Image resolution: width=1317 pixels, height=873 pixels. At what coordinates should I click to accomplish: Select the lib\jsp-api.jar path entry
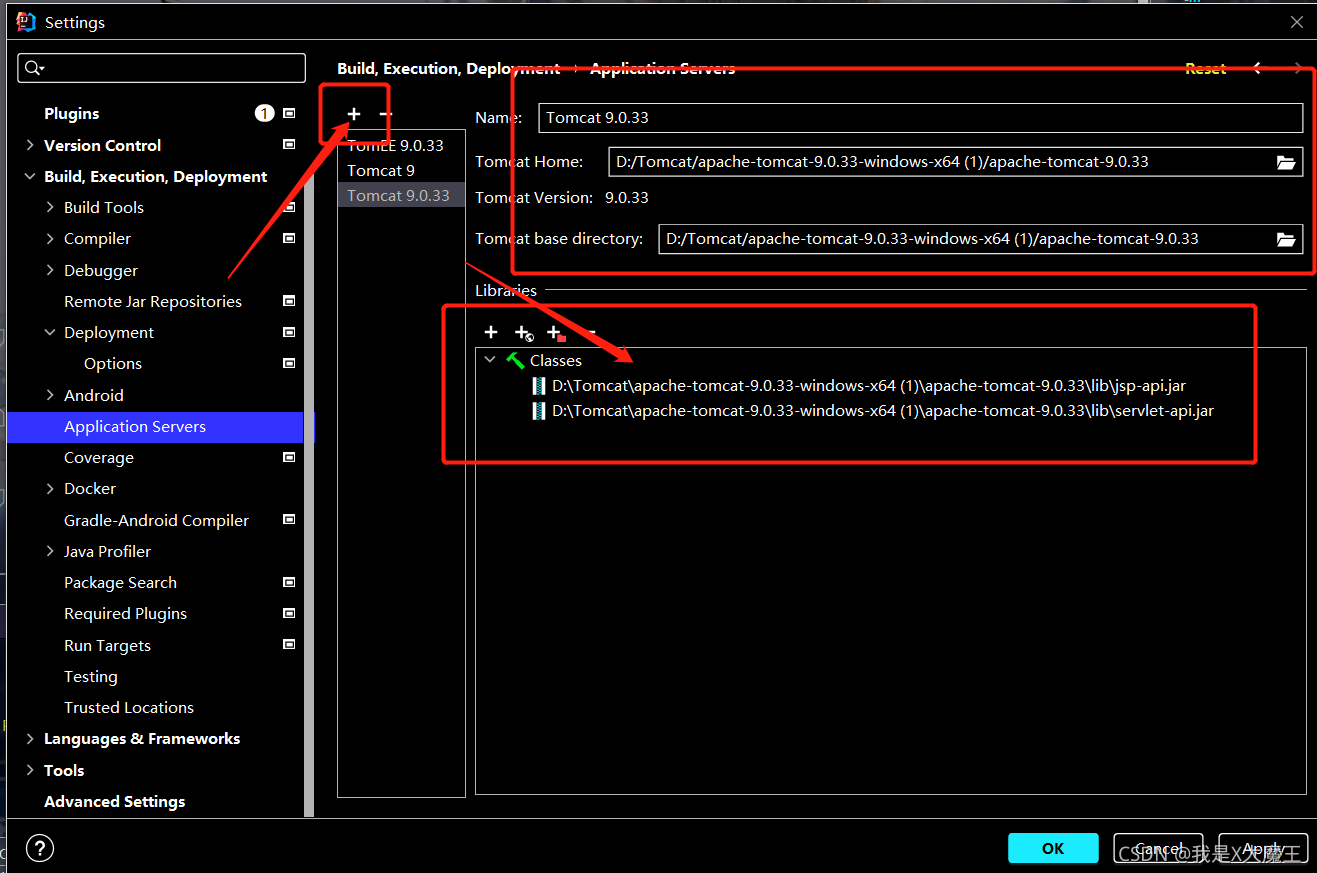pyautogui.click(x=869, y=386)
